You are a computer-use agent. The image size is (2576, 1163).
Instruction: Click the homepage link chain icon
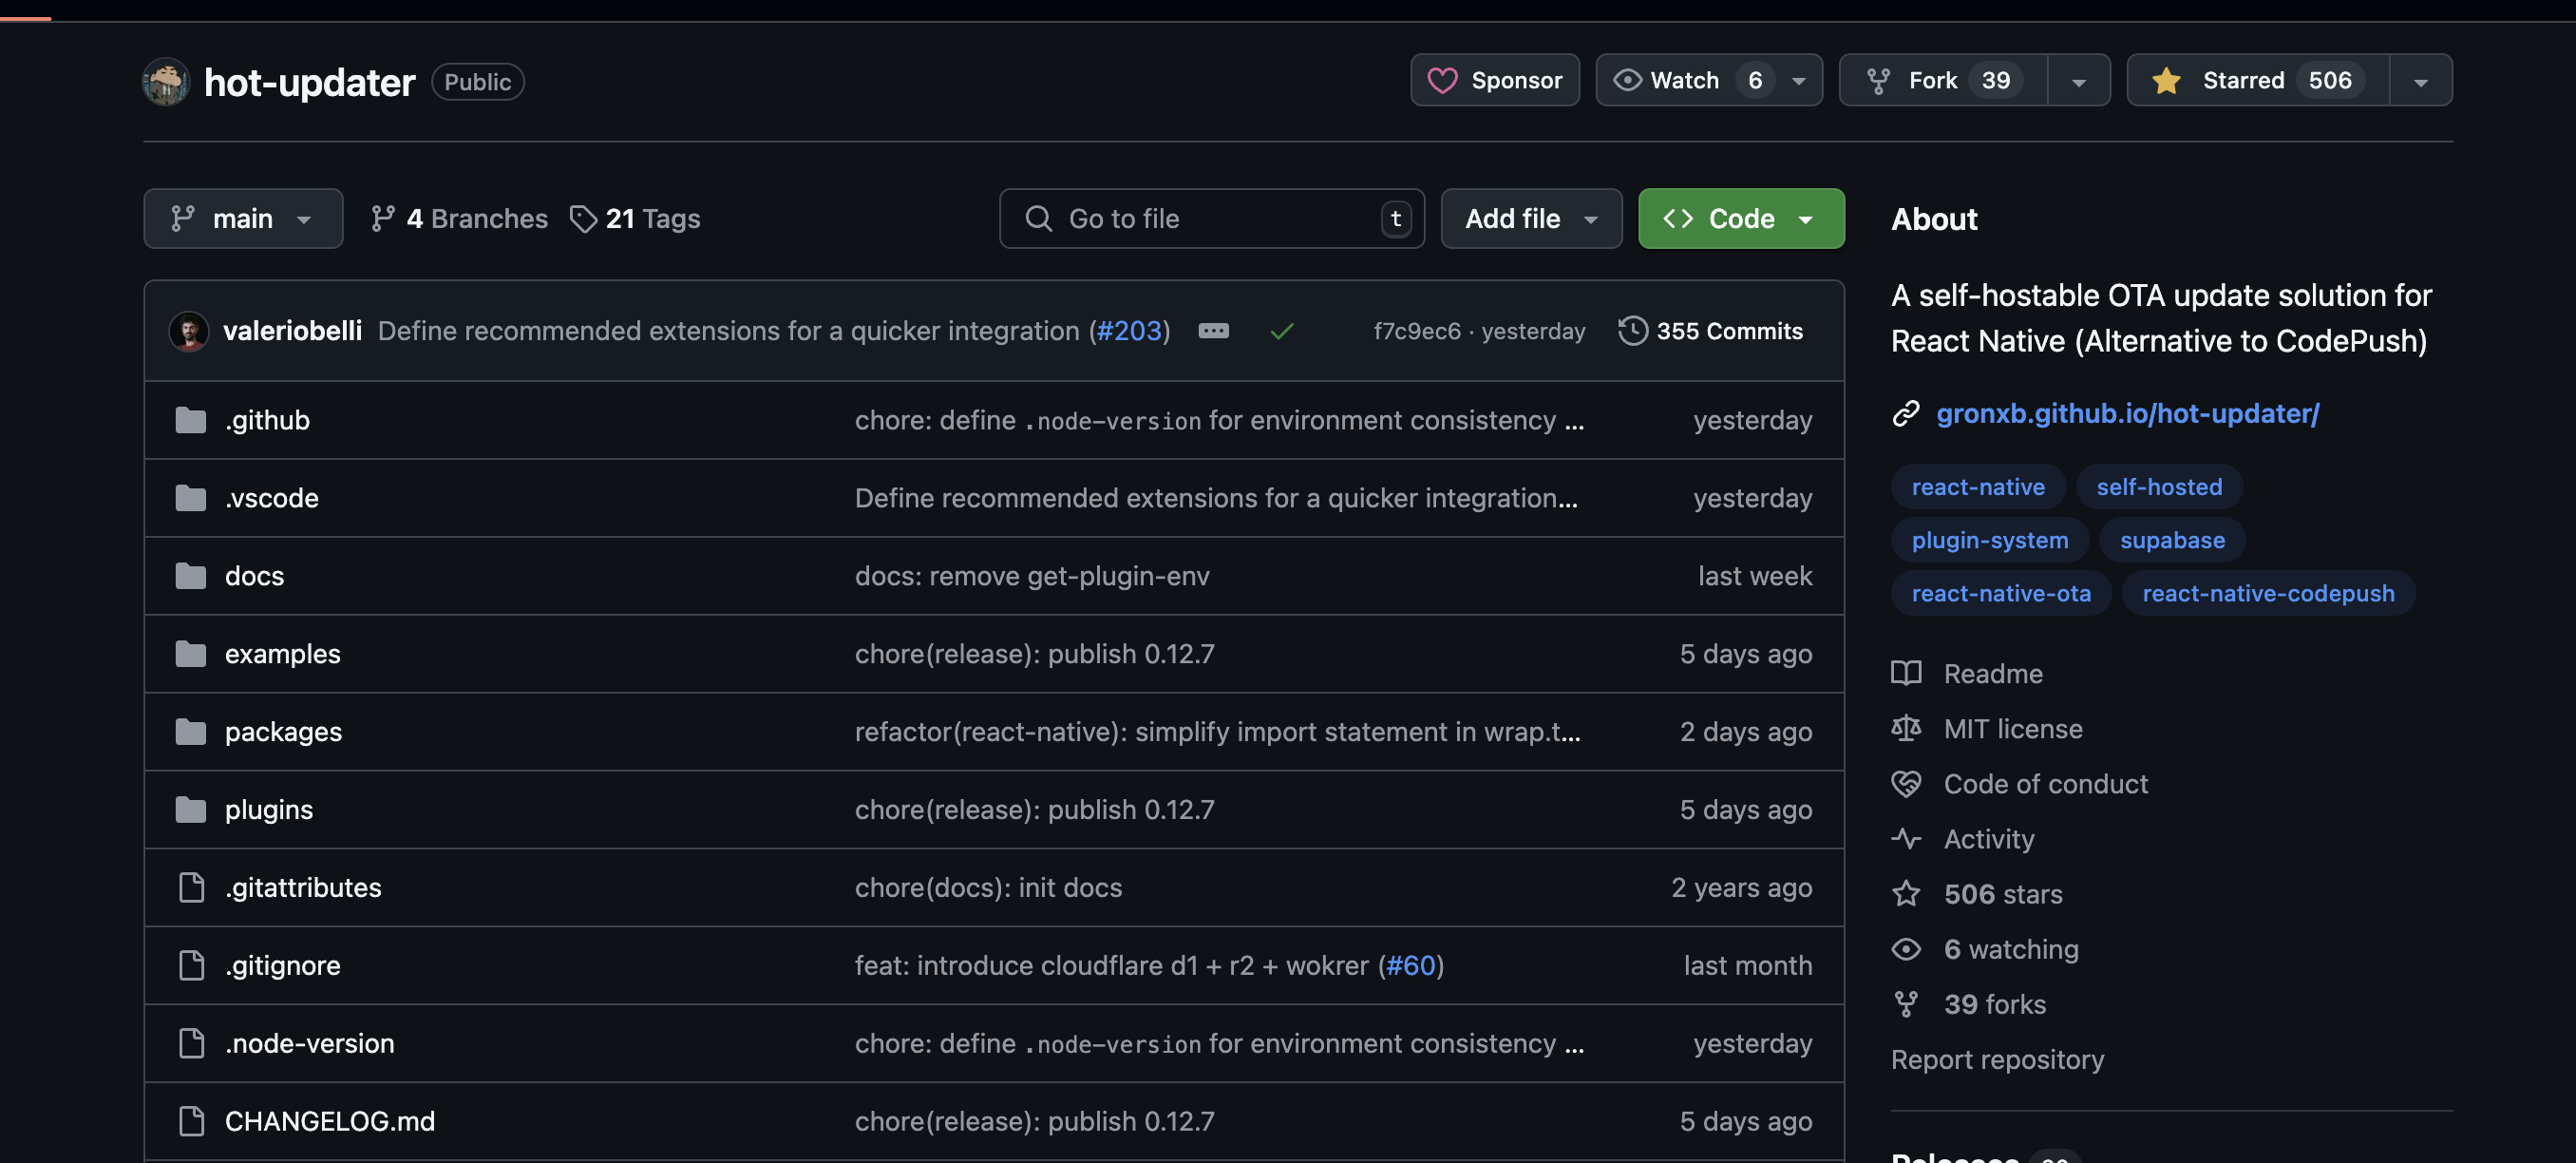1905,413
